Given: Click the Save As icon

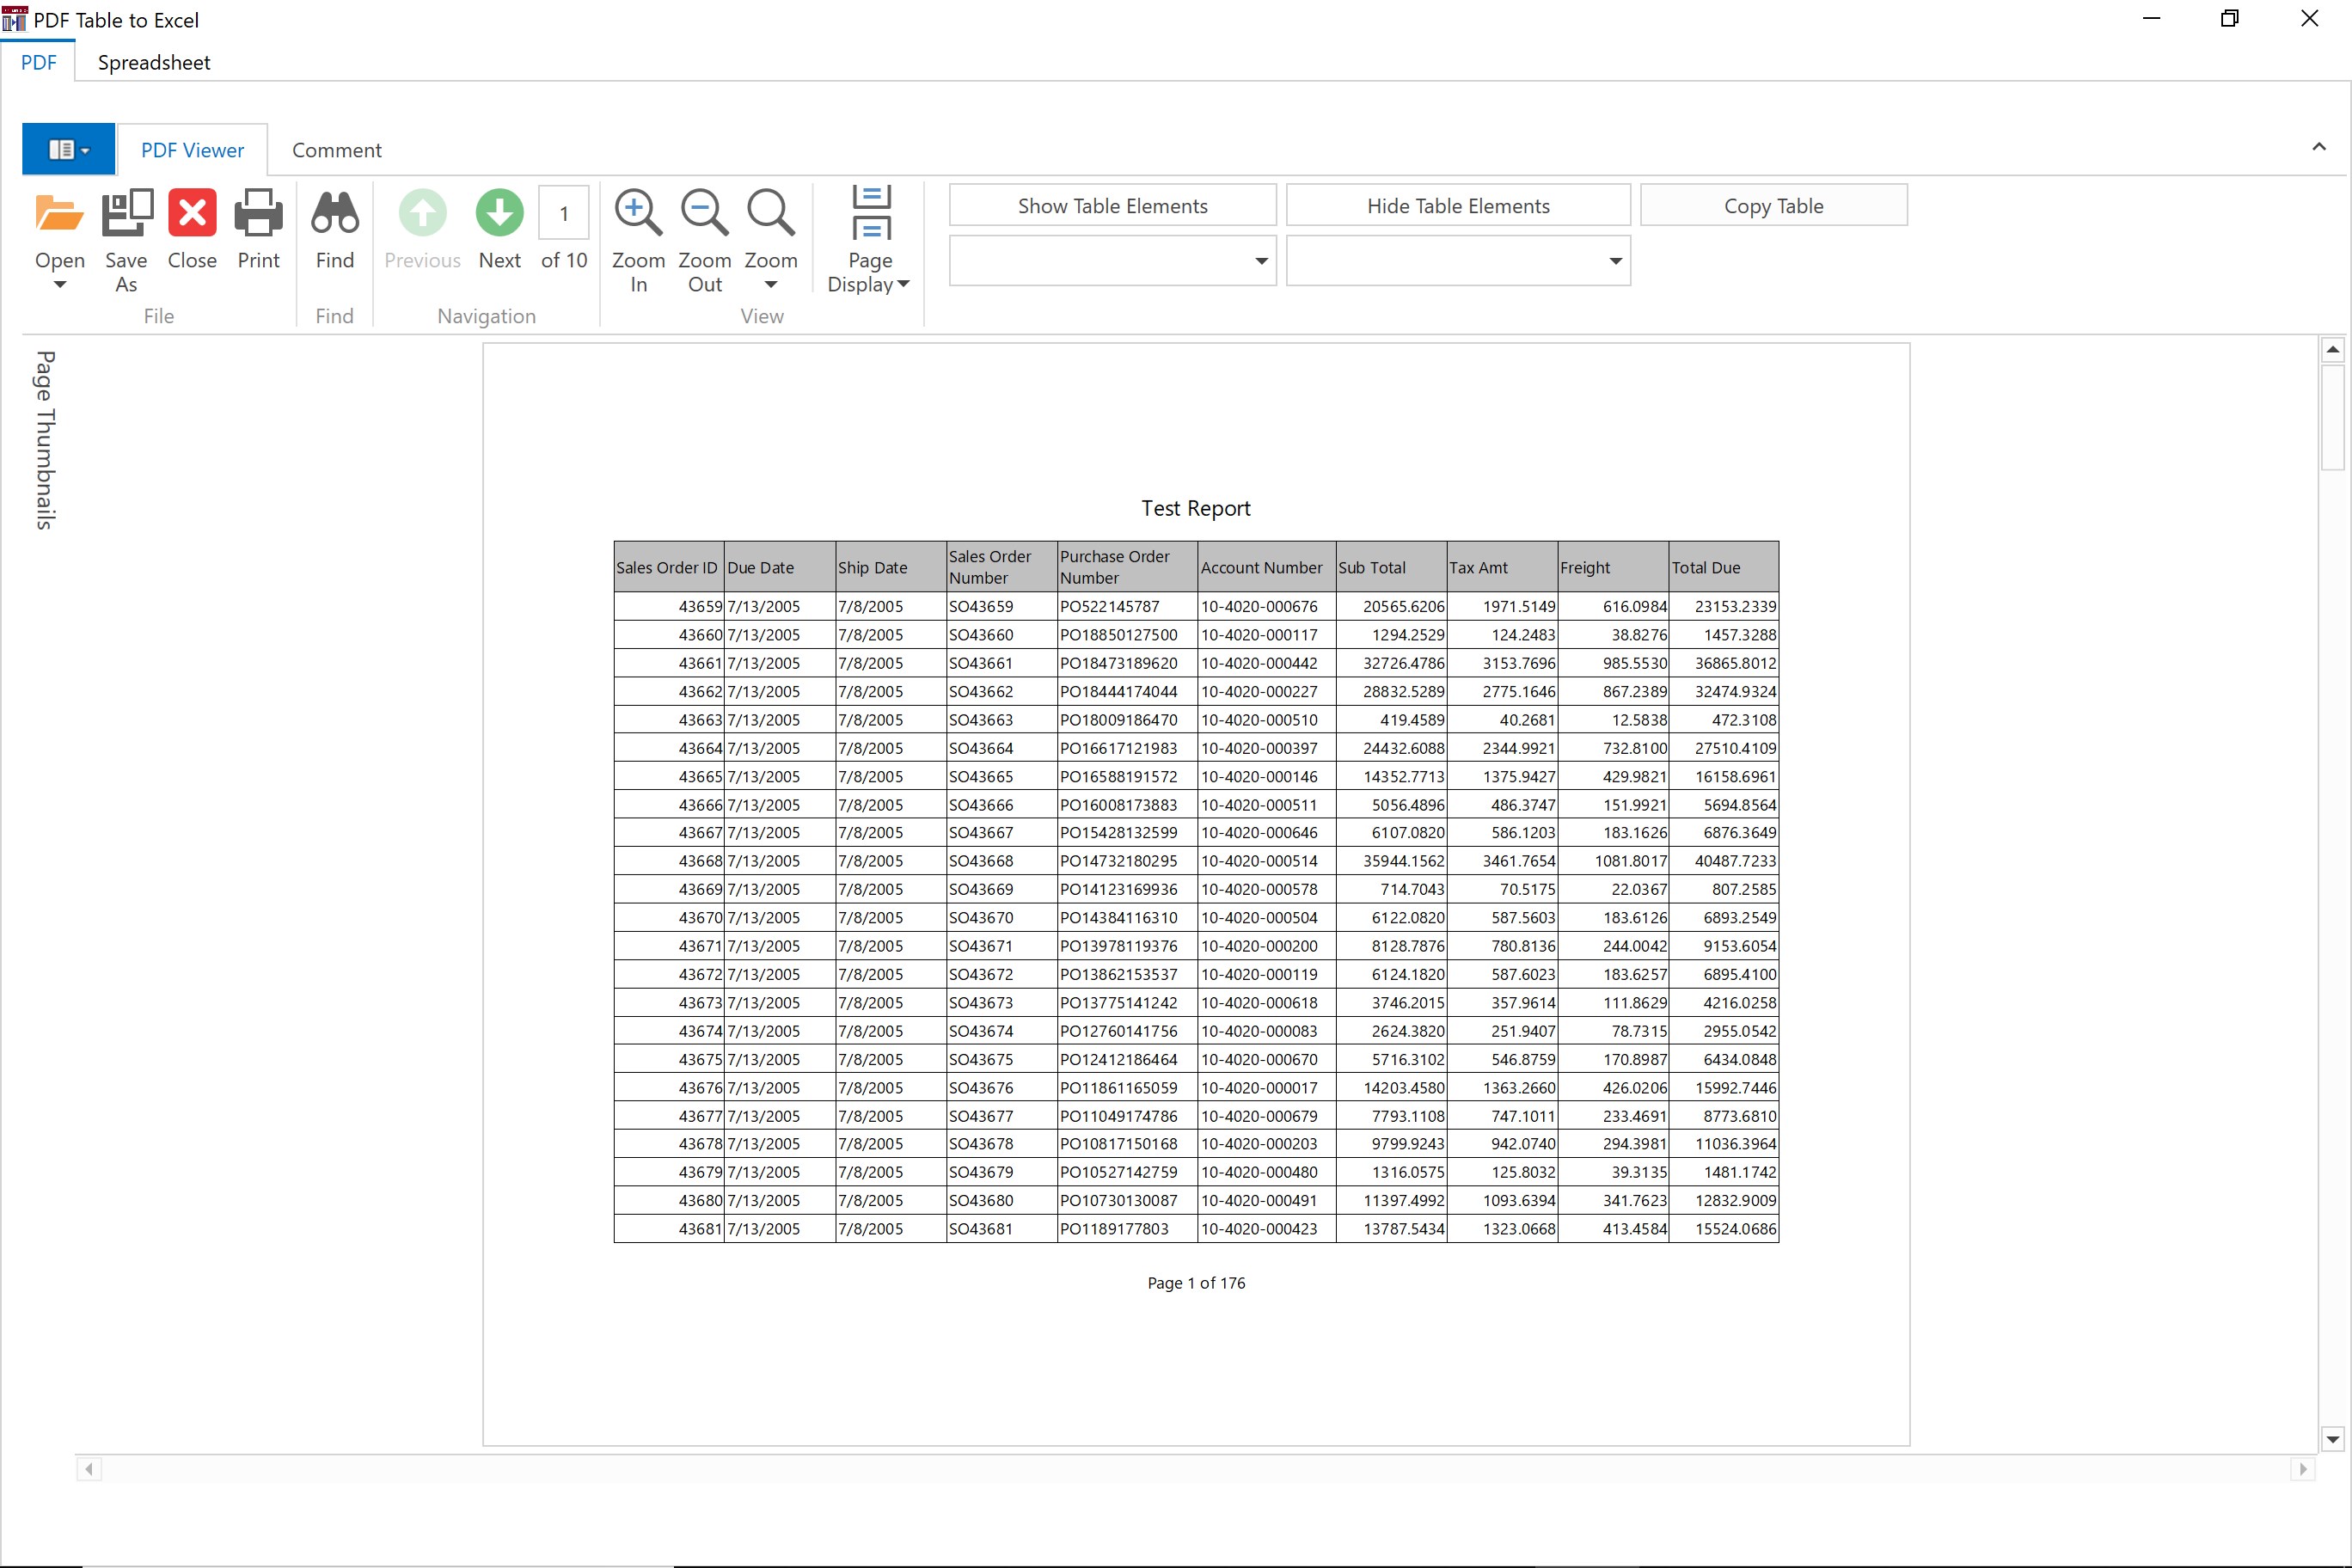Looking at the screenshot, I should pos(126,214).
